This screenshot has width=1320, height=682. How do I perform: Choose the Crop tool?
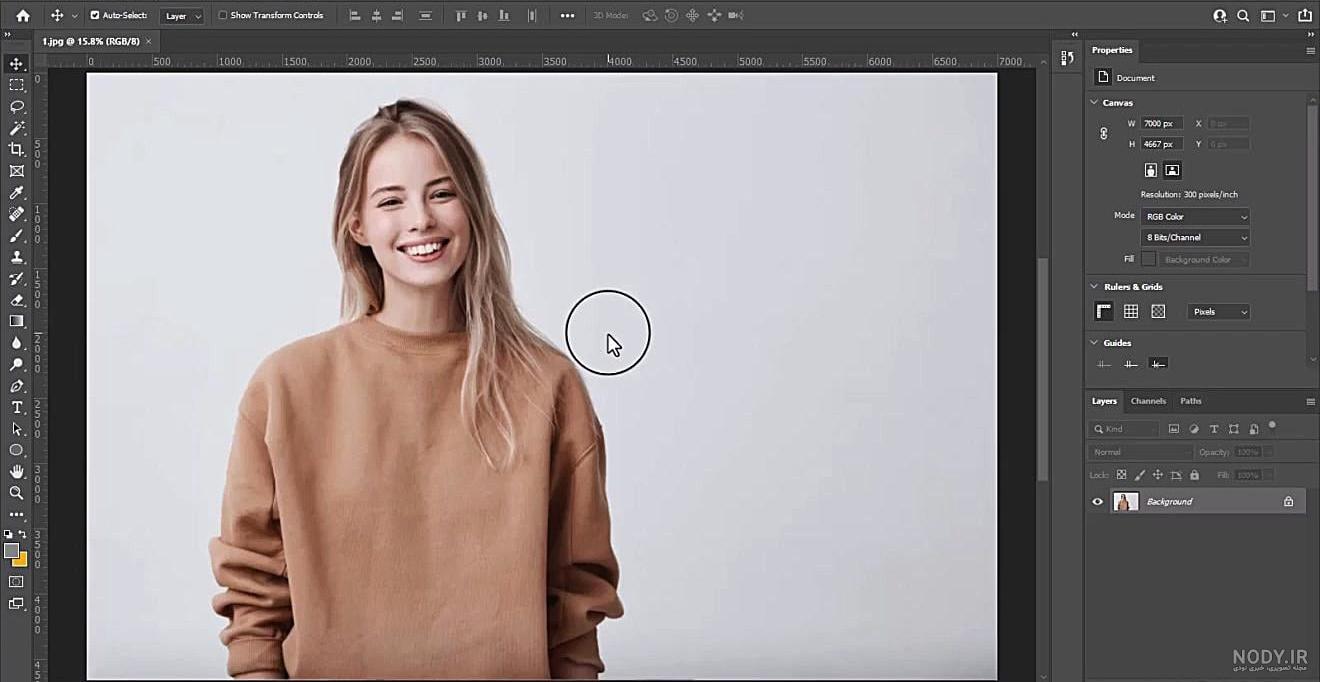[x=17, y=149]
